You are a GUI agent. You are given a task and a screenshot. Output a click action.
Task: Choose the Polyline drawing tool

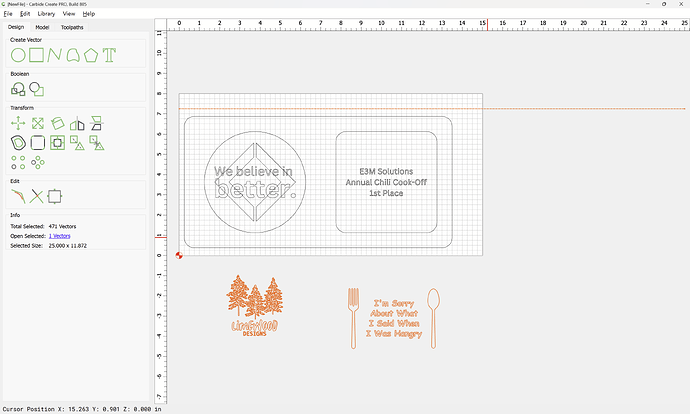click(55, 55)
